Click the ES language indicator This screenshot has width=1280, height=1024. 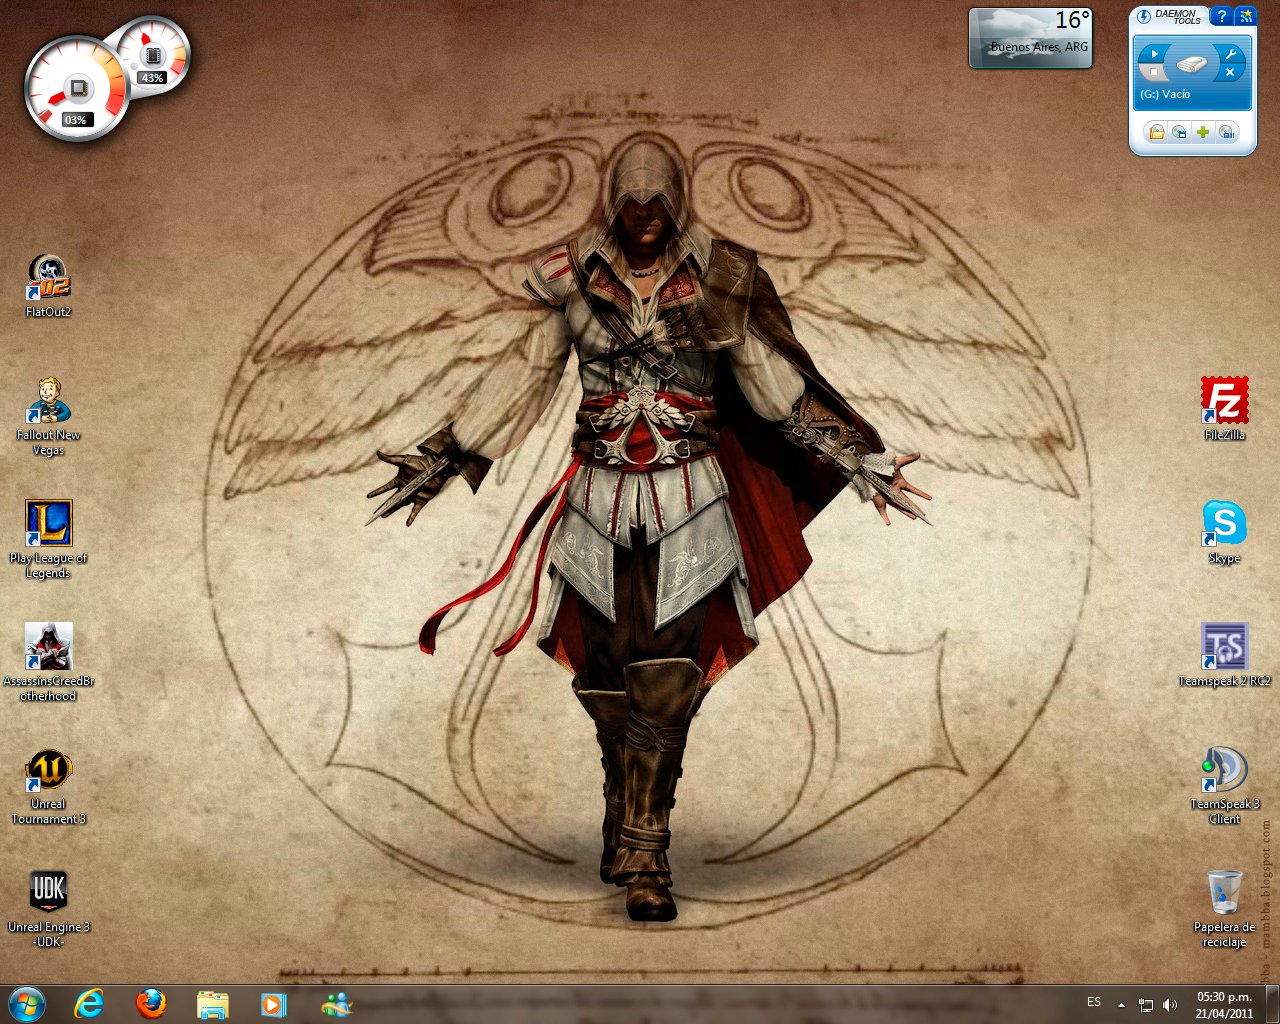point(1094,1002)
